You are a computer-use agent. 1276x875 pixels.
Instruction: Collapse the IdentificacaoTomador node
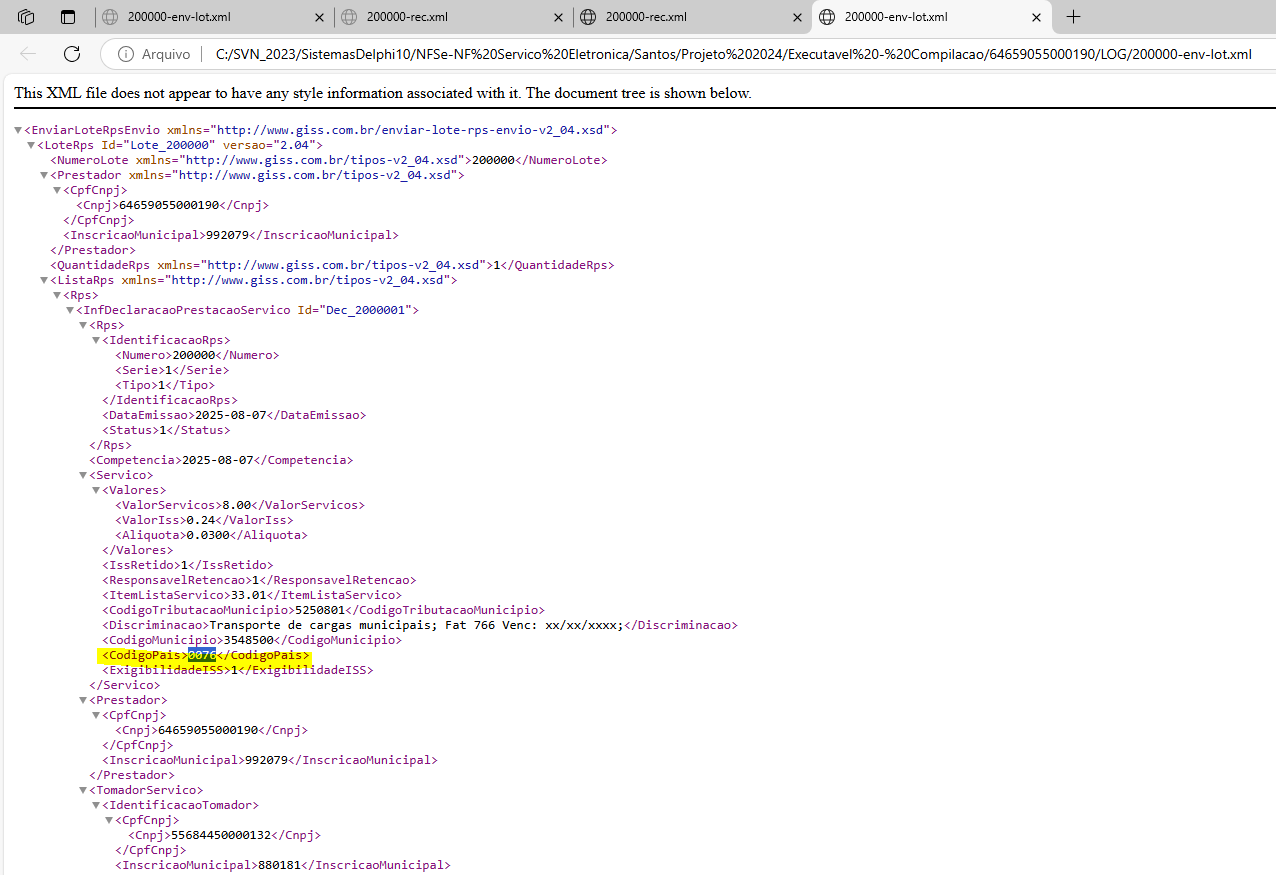click(96, 805)
